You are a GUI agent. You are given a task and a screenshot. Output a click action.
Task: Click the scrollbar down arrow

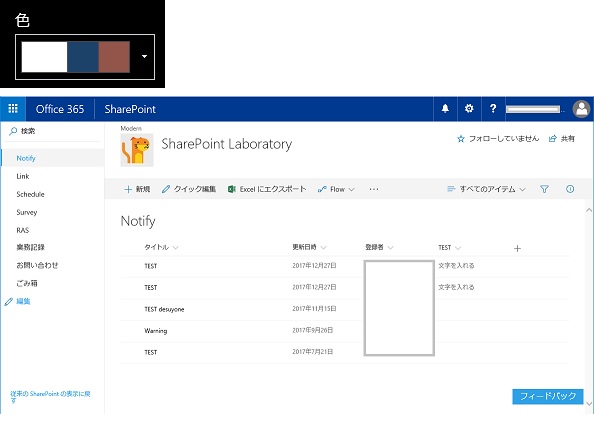(589, 403)
